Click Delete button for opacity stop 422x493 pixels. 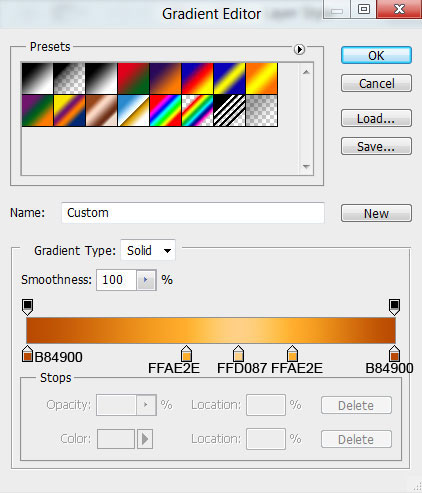point(356,405)
